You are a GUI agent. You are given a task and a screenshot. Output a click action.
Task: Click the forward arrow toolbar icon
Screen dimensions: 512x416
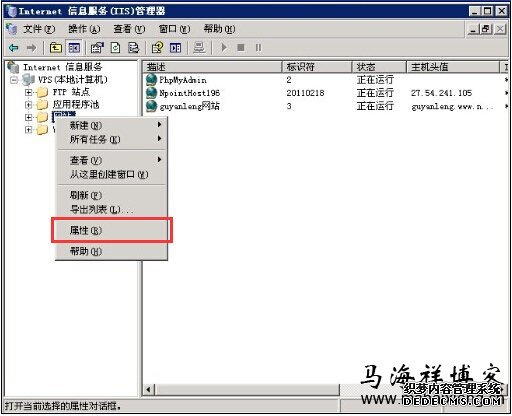tap(31, 48)
